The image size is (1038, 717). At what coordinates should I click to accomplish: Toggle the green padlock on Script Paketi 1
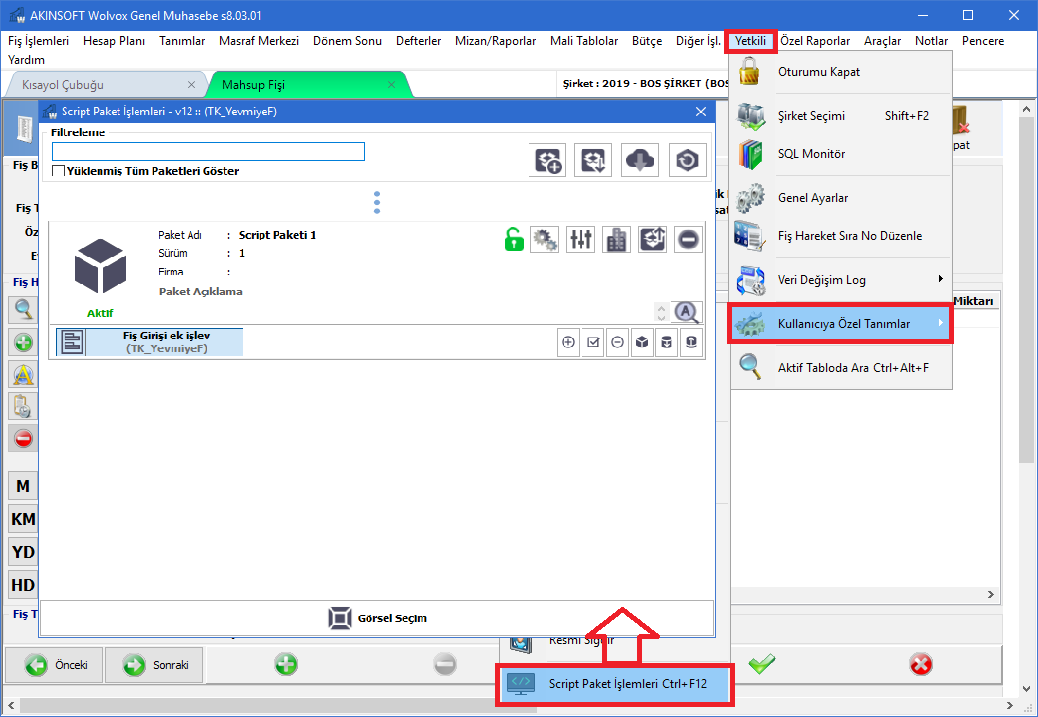pos(514,239)
